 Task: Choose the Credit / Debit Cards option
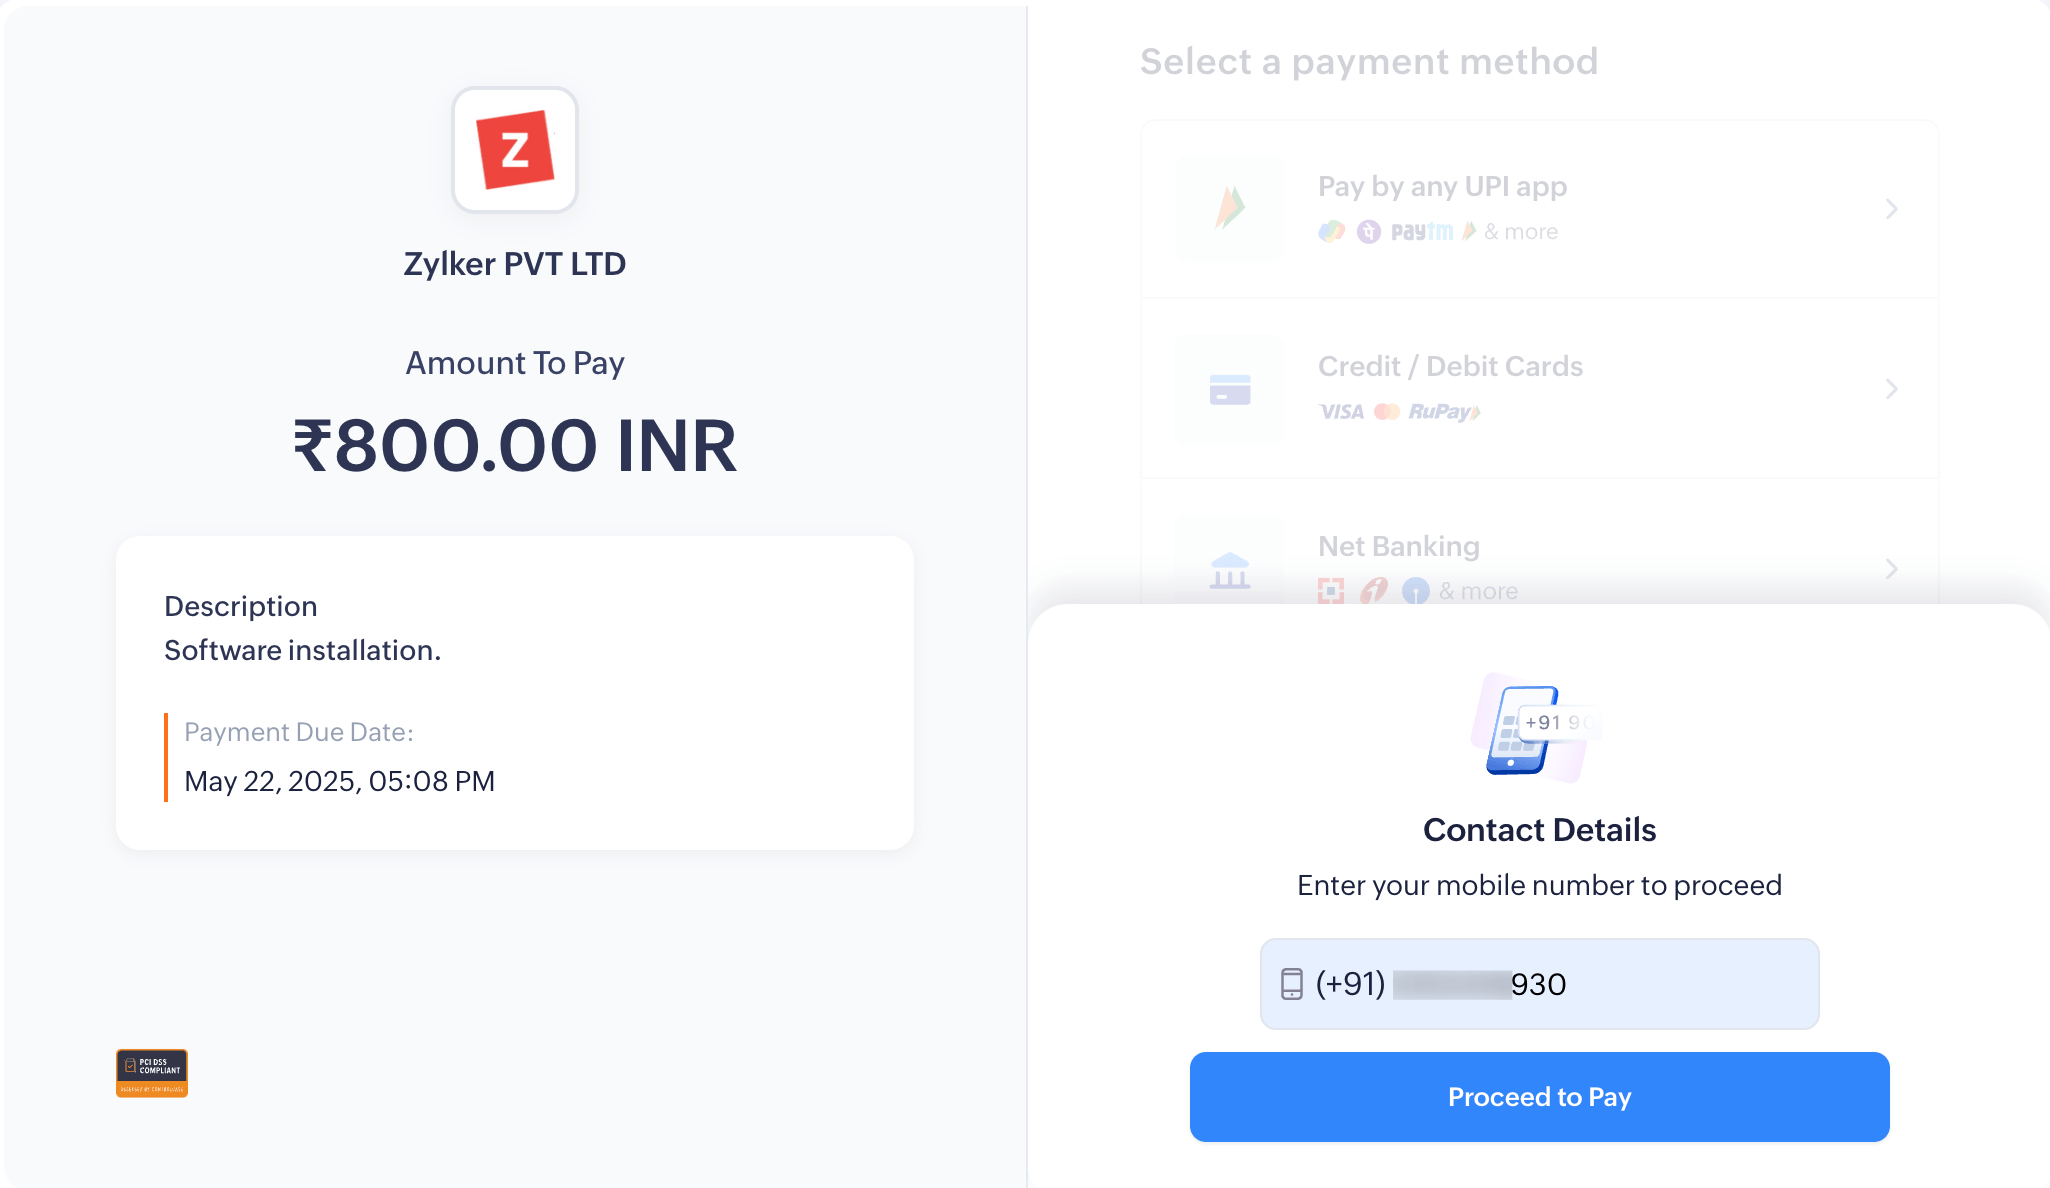[1450, 367]
